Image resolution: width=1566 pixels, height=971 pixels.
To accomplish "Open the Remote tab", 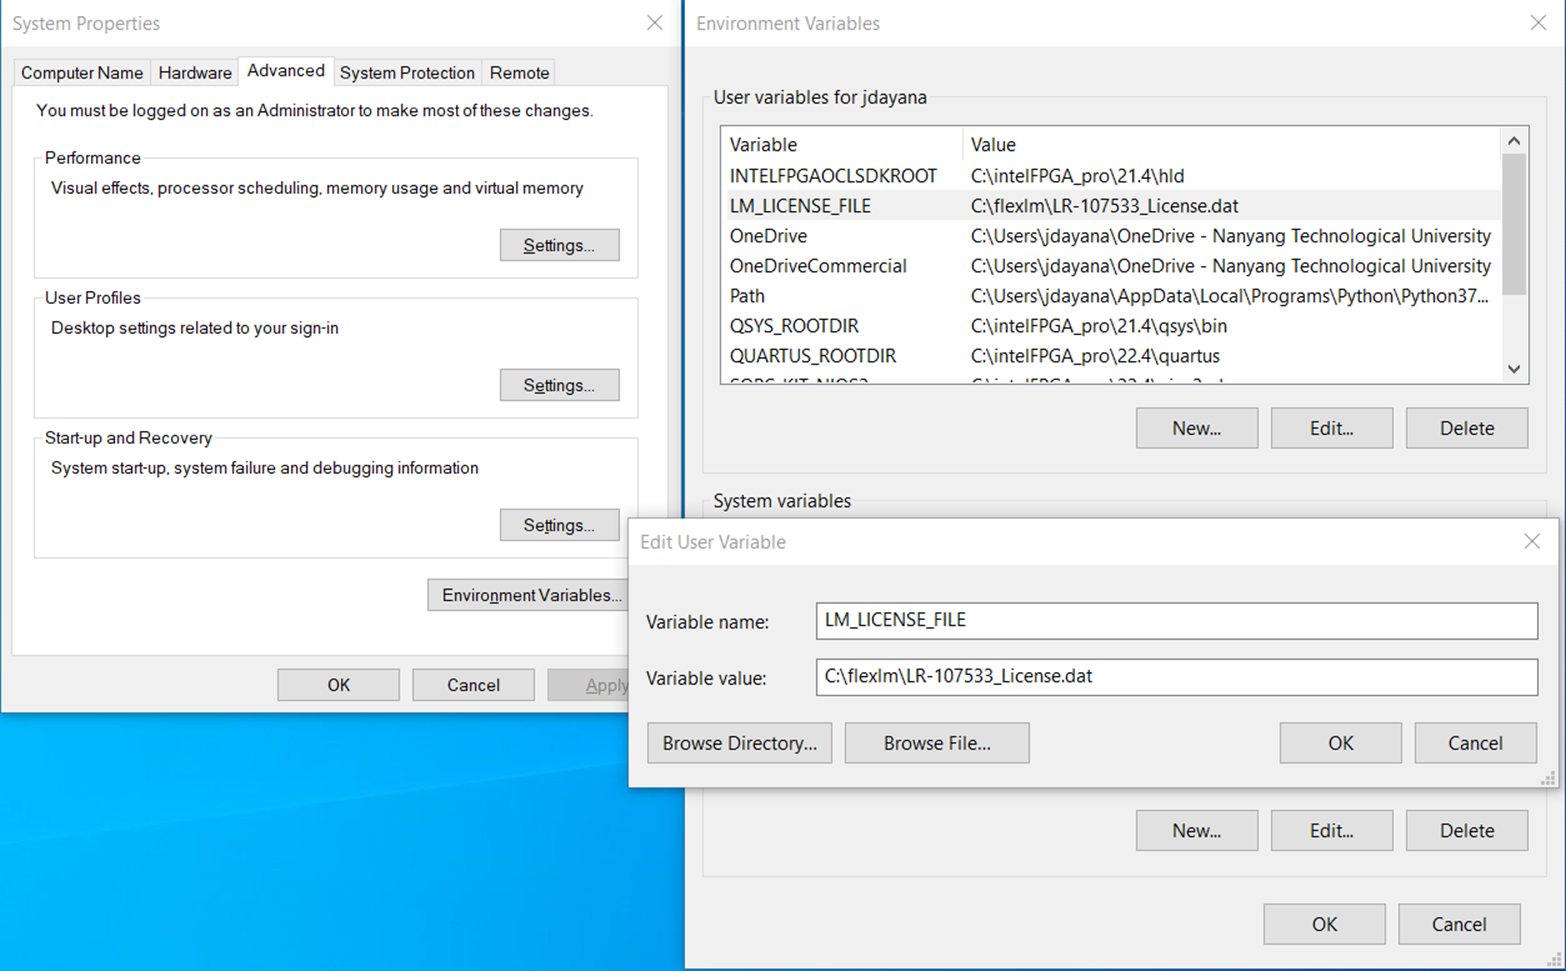I will [519, 72].
